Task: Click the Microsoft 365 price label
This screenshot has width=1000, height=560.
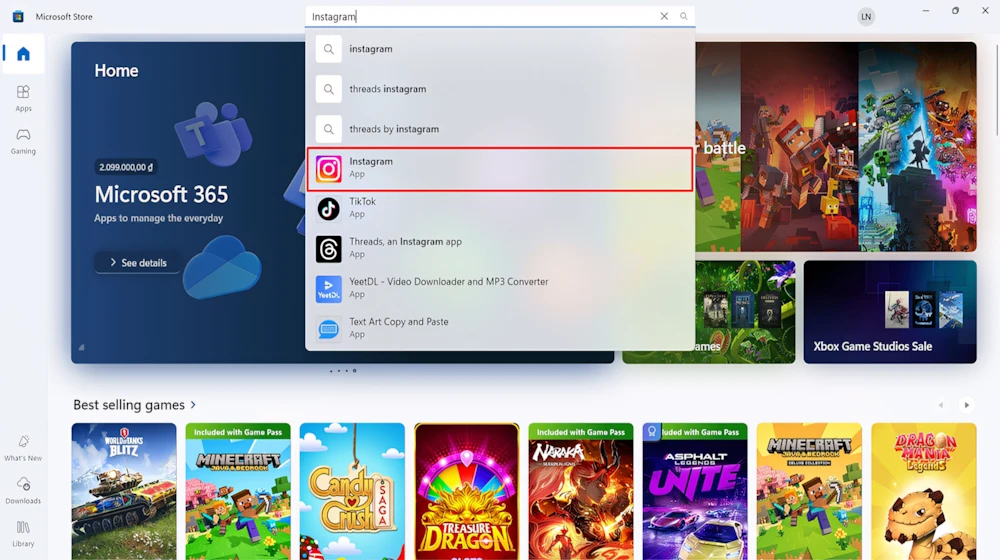Action: 126,167
